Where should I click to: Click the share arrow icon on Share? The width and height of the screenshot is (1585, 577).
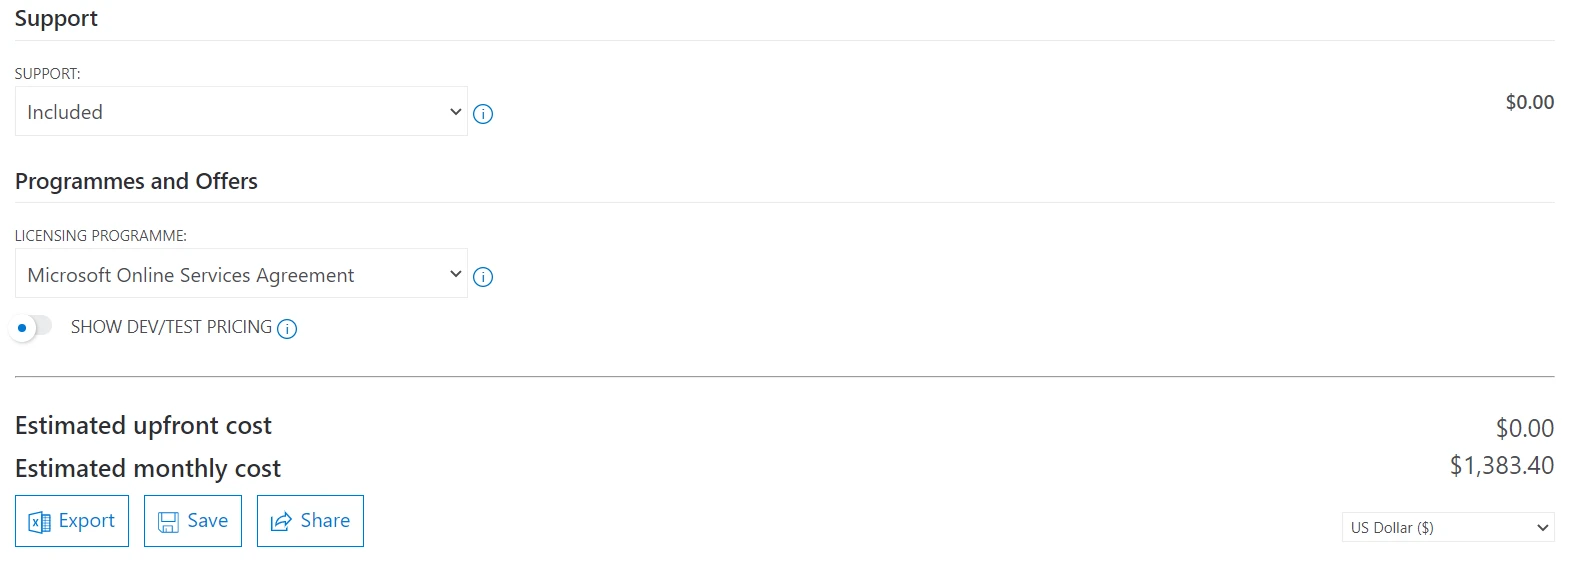(x=282, y=522)
